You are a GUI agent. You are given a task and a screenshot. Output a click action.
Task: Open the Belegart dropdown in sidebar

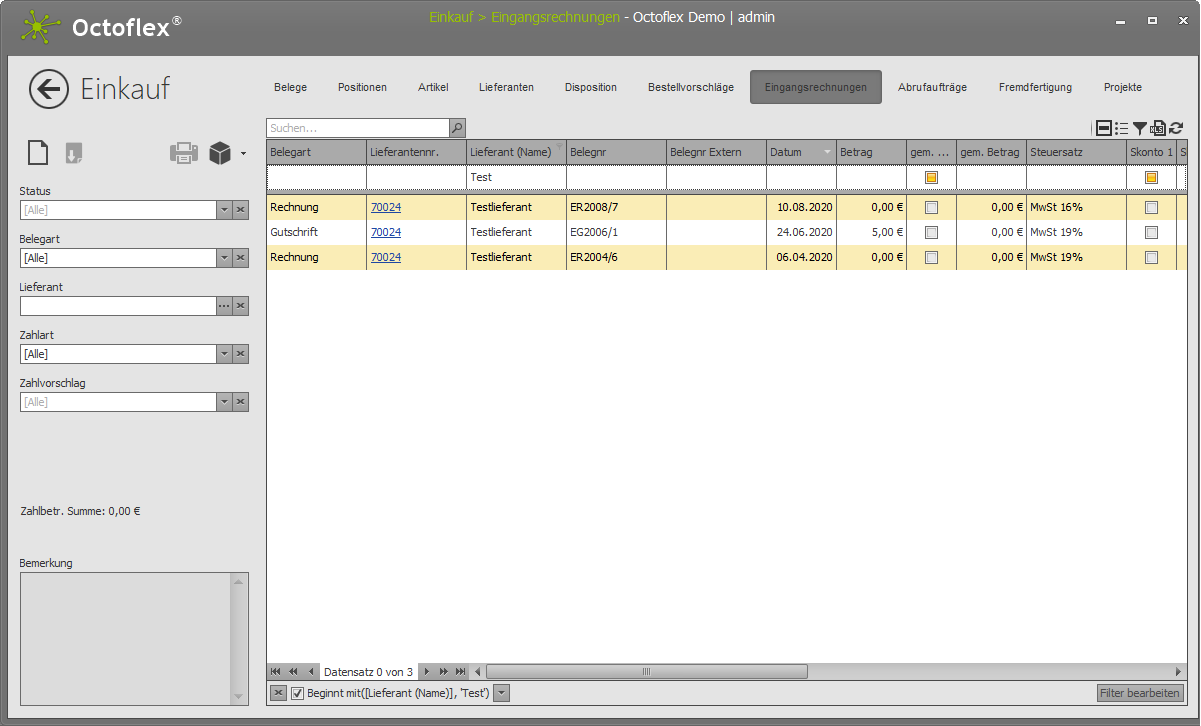224,258
